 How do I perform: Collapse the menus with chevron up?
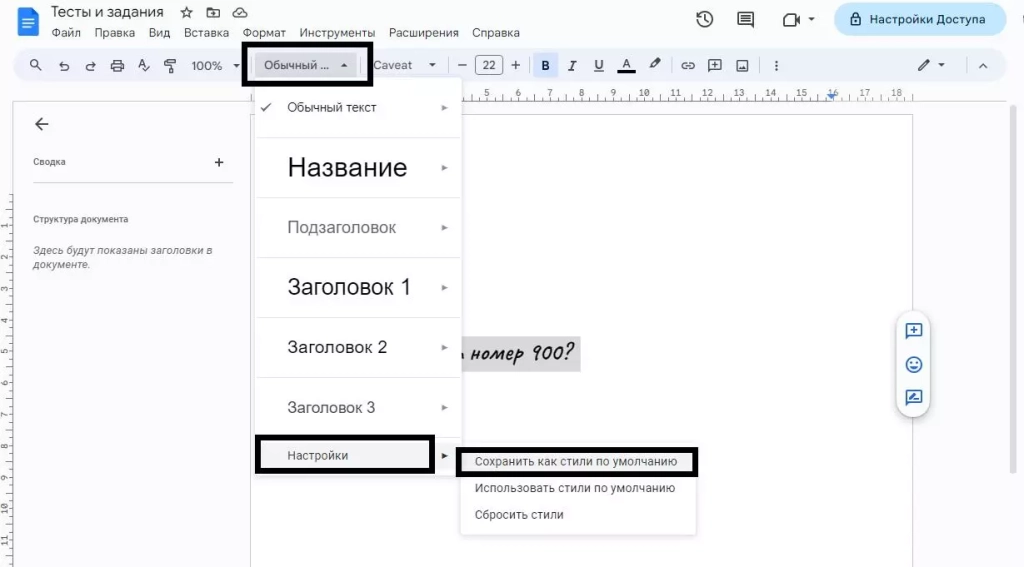(x=983, y=65)
